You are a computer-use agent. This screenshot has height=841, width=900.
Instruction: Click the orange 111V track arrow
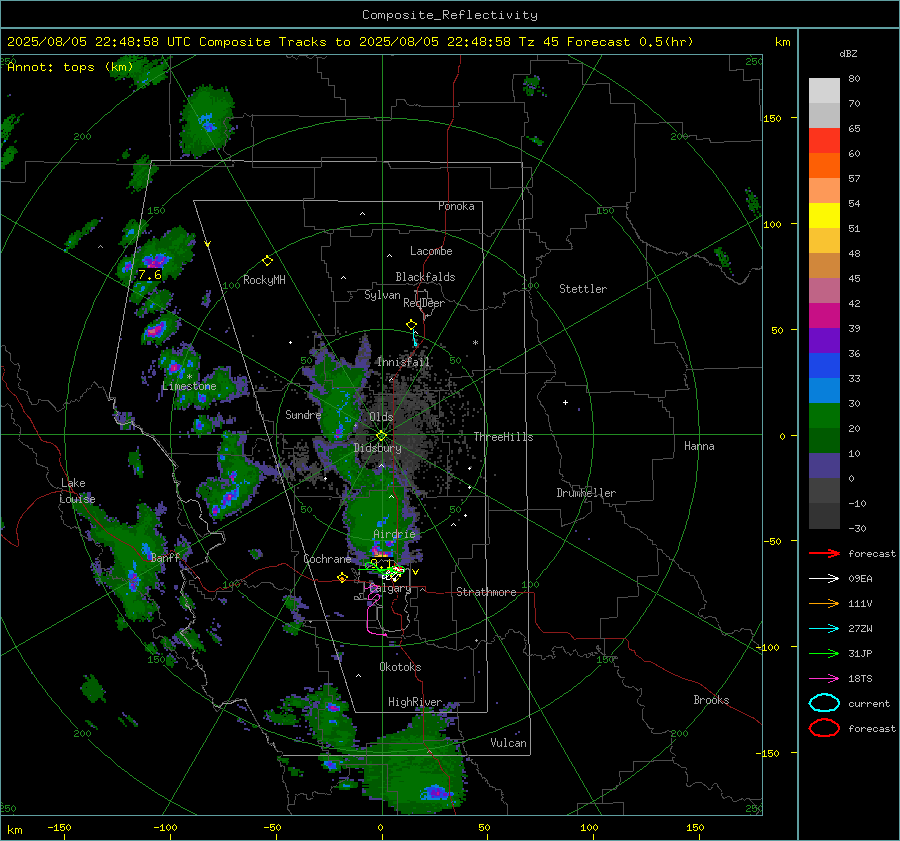824,603
